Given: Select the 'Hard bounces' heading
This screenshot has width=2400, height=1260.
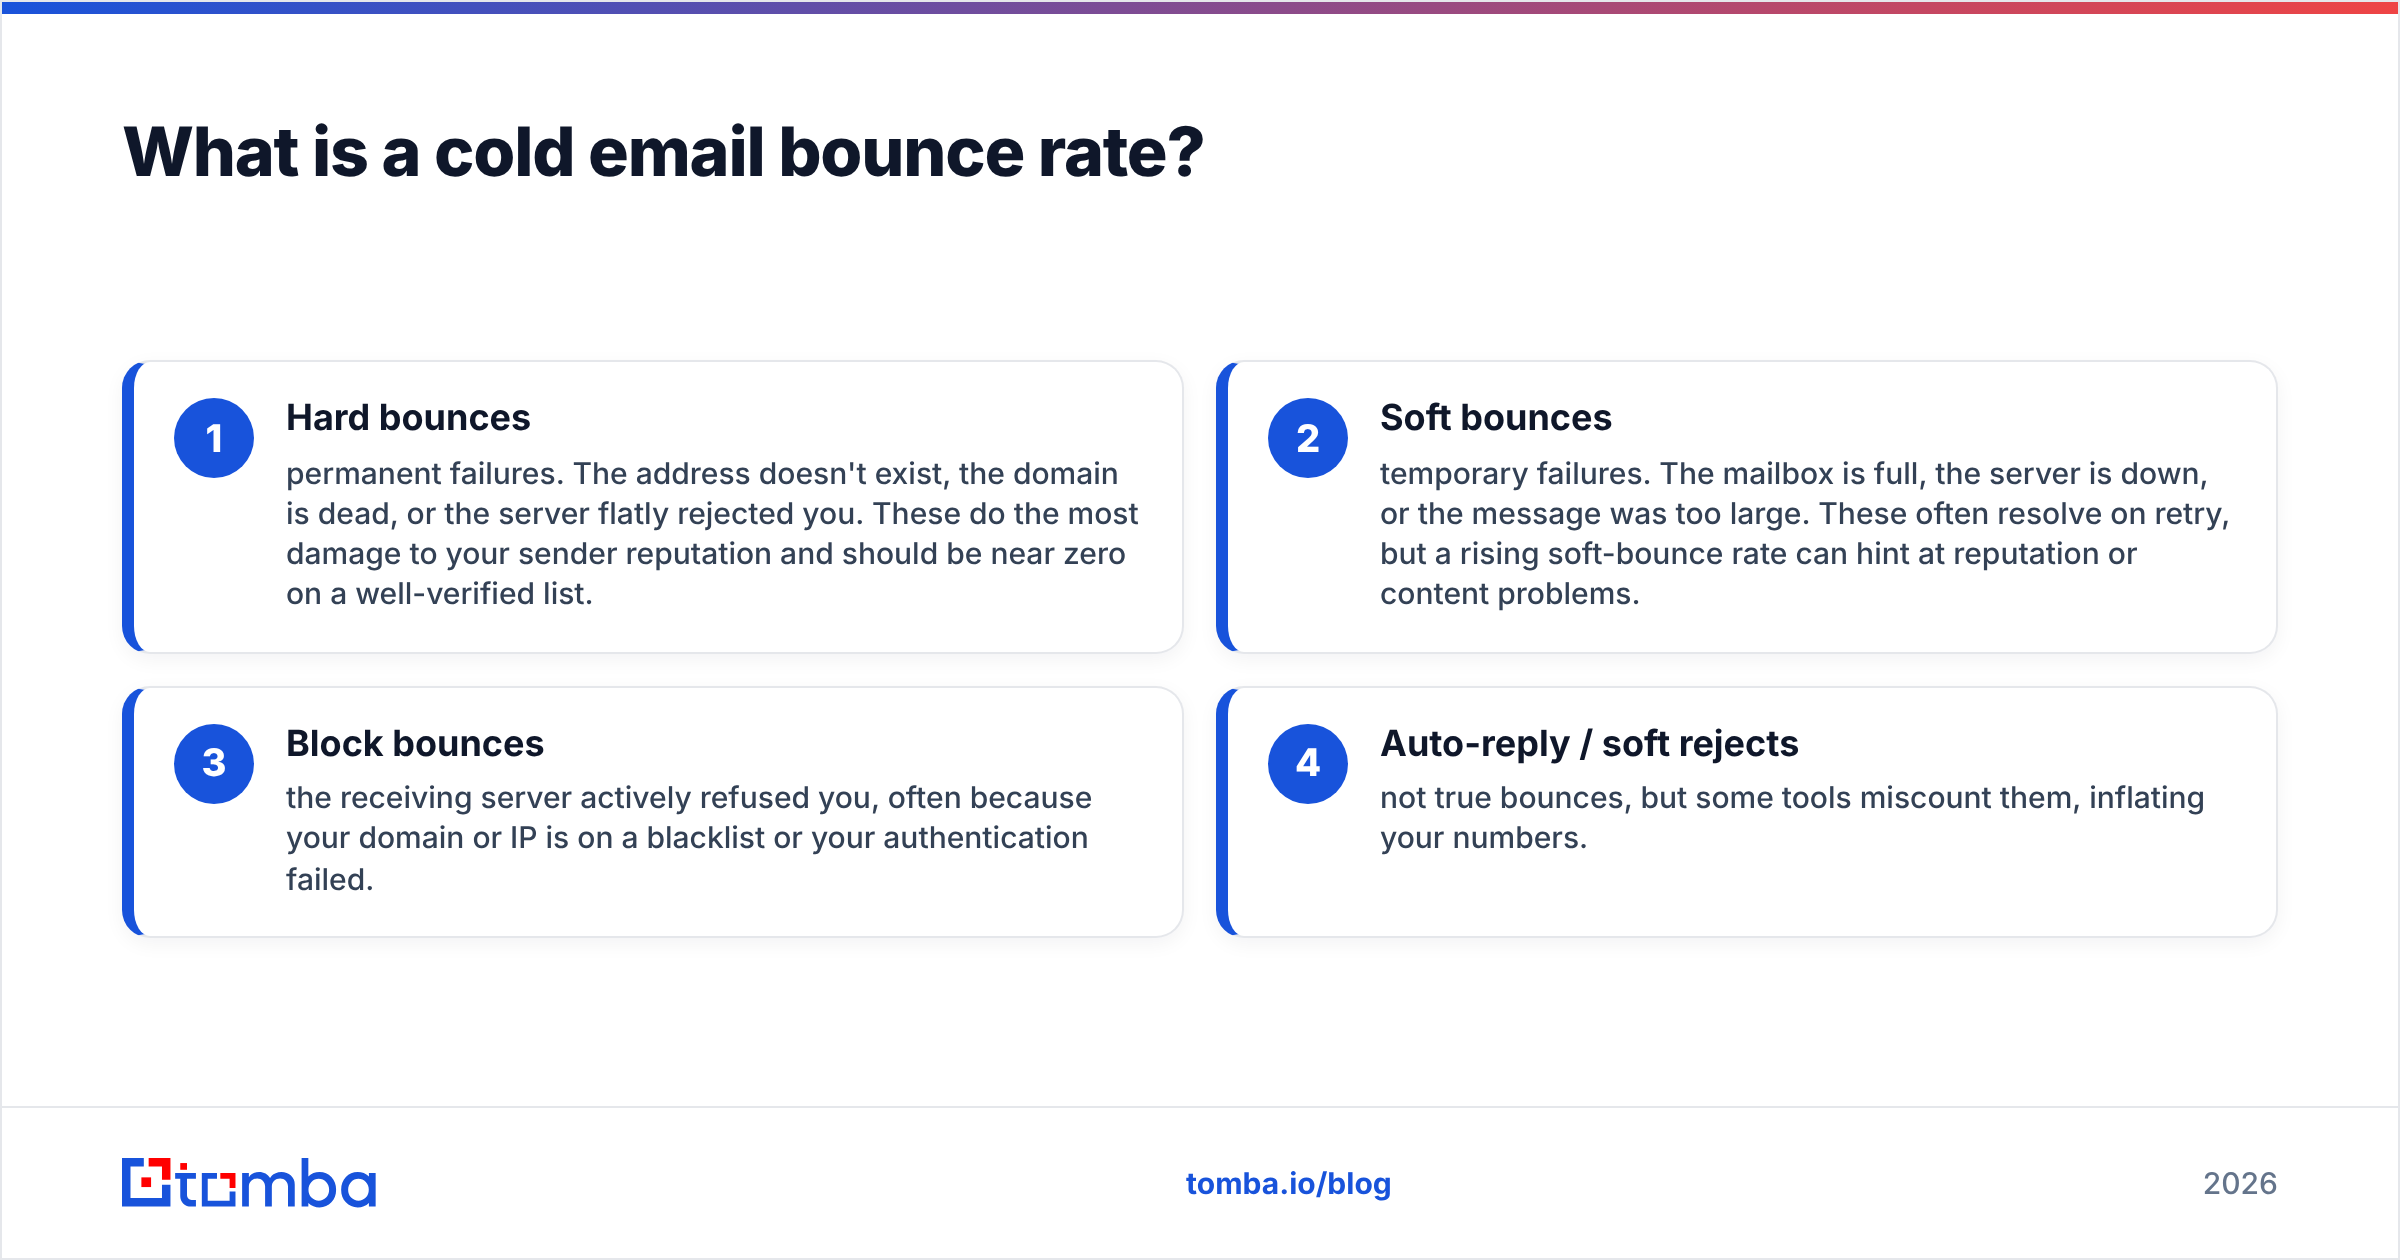Looking at the screenshot, I should [x=408, y=418].
